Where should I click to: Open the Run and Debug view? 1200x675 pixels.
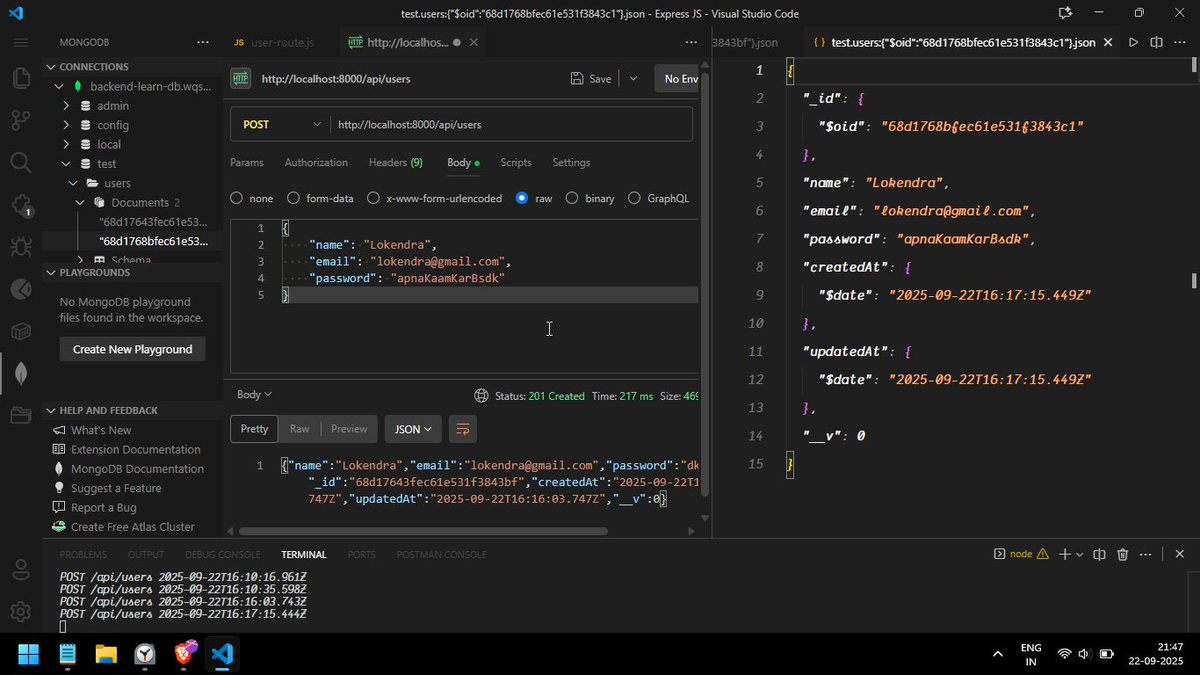tap(21, 246)
